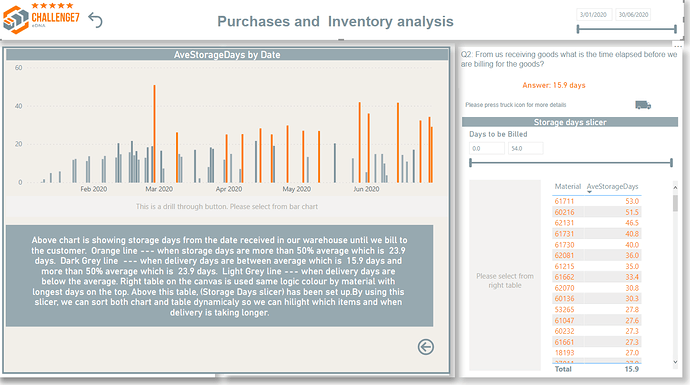Click the May 2020 axis label
690x385 pixels.
tap(297, 189)
